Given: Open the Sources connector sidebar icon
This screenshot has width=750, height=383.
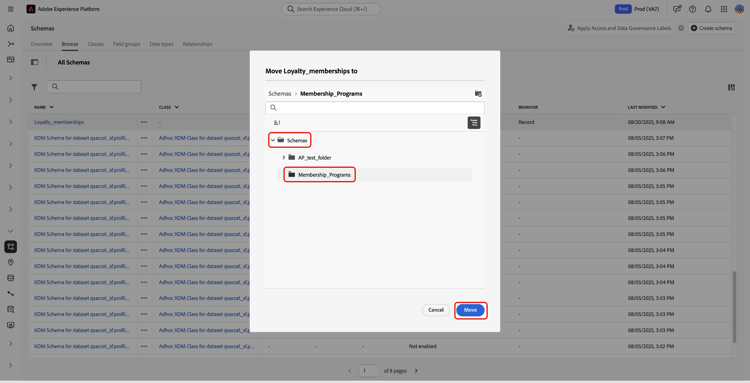Looking at the screenshot, I should pyautogui.click(x=11, y=294).
